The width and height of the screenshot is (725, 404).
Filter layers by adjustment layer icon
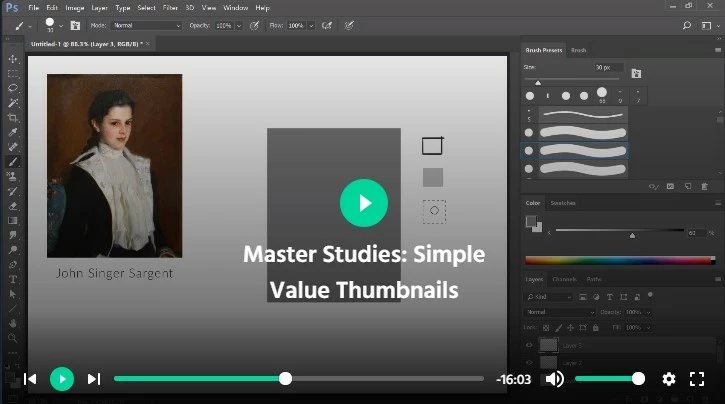596,297
